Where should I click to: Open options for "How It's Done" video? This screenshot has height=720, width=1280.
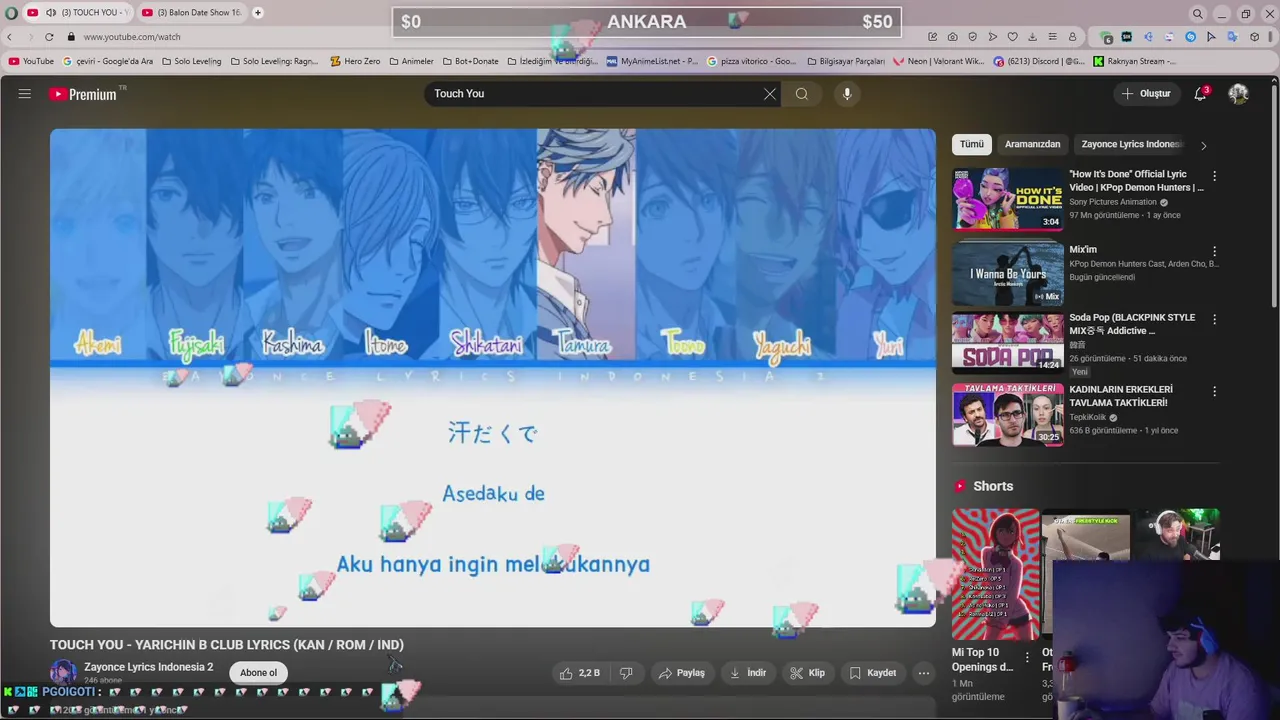pyautogui.click(x=1215, y=176)
